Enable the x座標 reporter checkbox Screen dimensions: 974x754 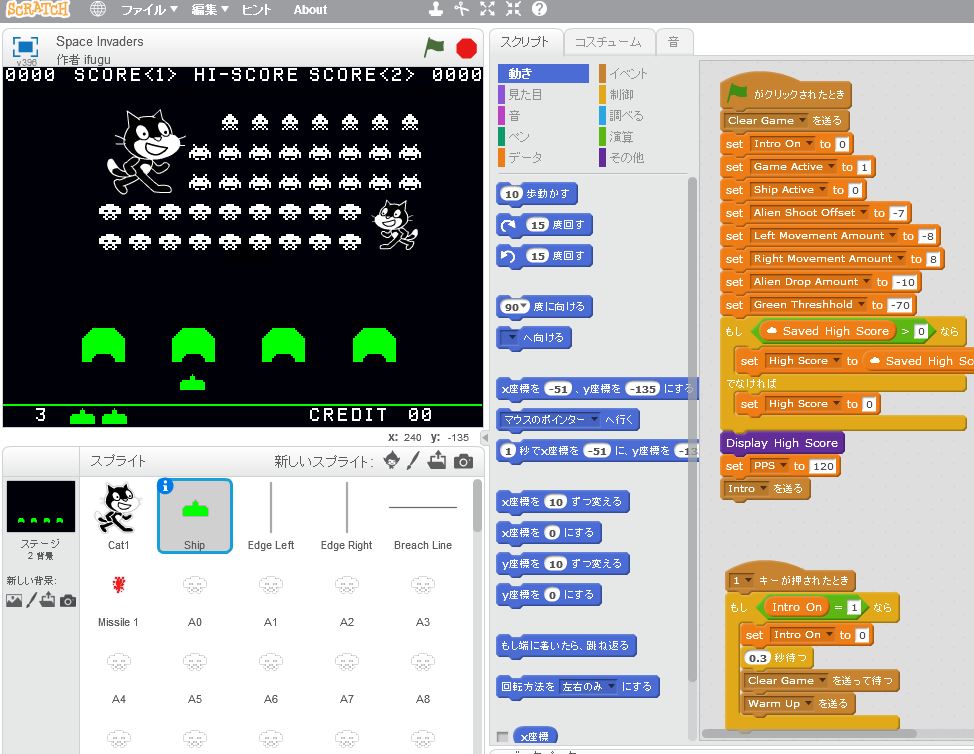[x=503, y=737]
